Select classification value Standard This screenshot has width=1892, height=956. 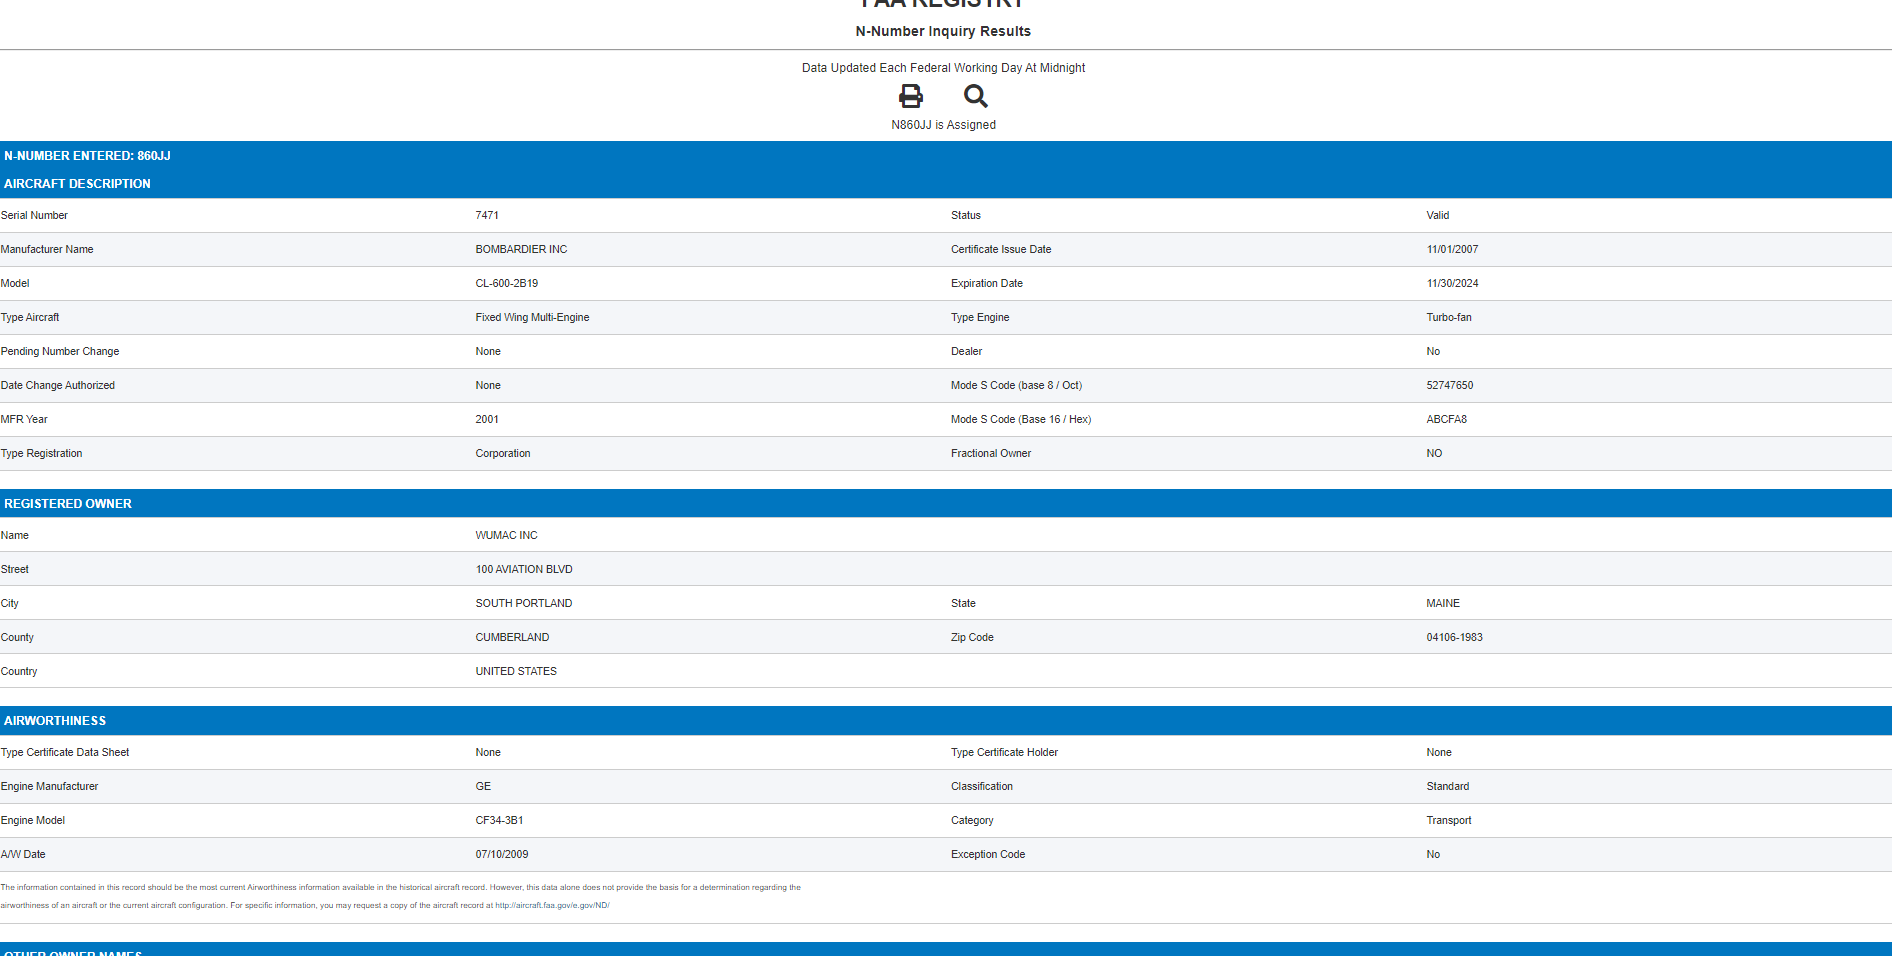[x=1448, y=786]
